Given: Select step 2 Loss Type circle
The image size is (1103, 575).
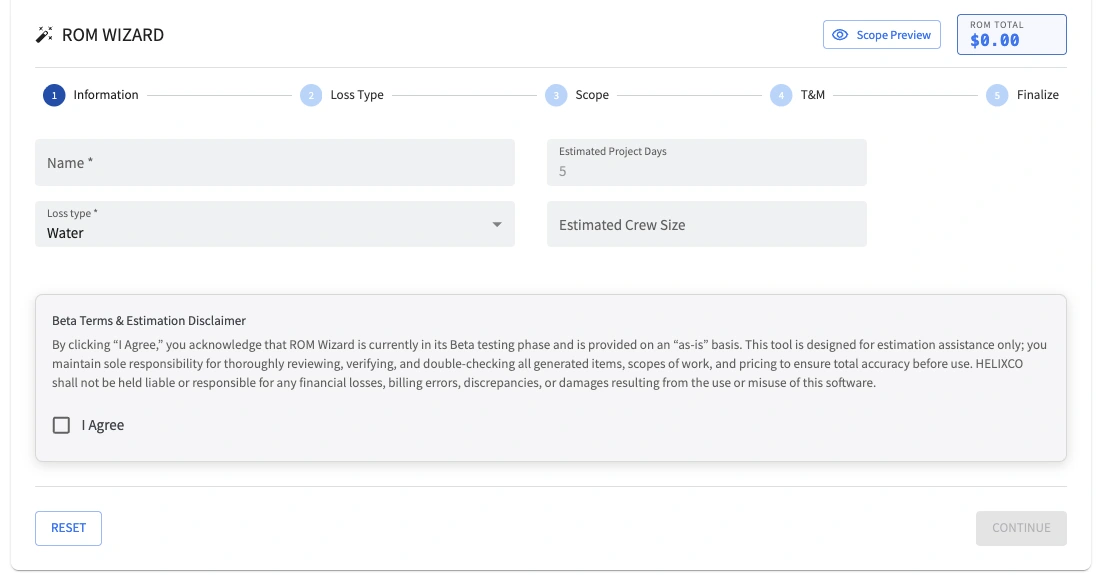Looking at the screenshot, I should [311, 95].
